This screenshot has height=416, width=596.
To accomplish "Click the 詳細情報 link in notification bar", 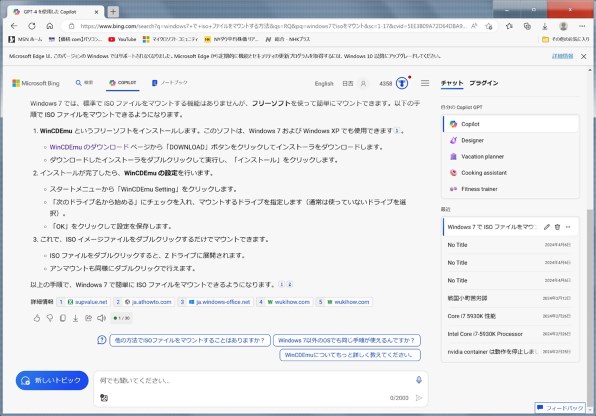I will (x=563, y=56).
